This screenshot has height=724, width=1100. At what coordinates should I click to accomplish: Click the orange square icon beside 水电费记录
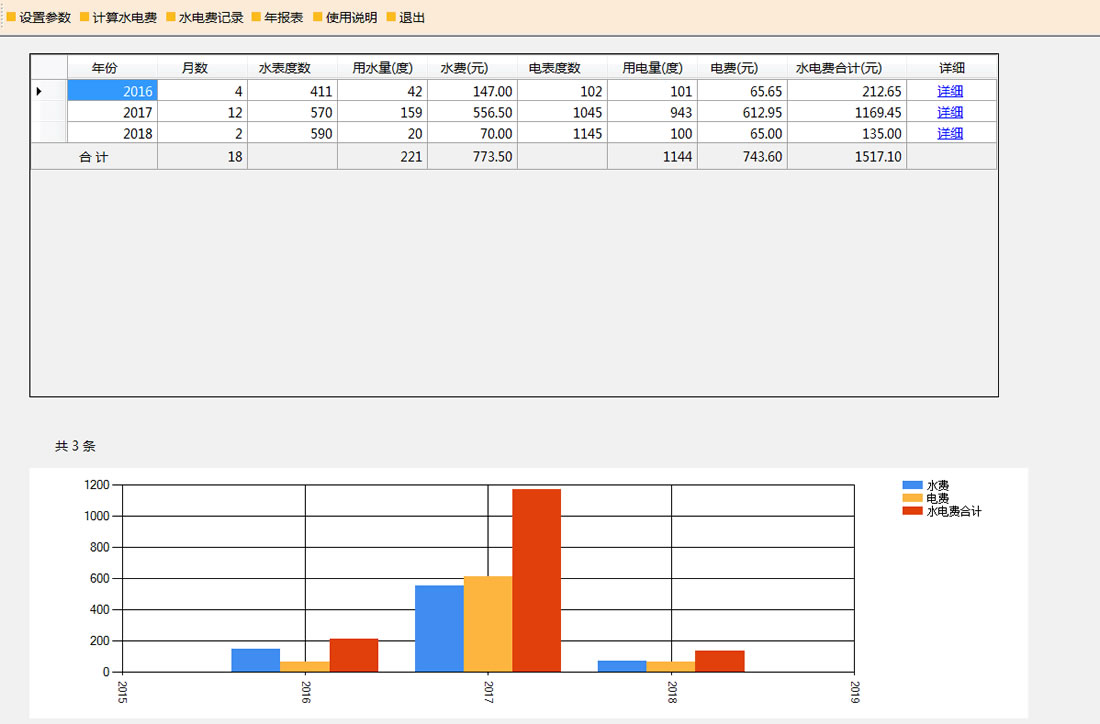click(170, 17)
